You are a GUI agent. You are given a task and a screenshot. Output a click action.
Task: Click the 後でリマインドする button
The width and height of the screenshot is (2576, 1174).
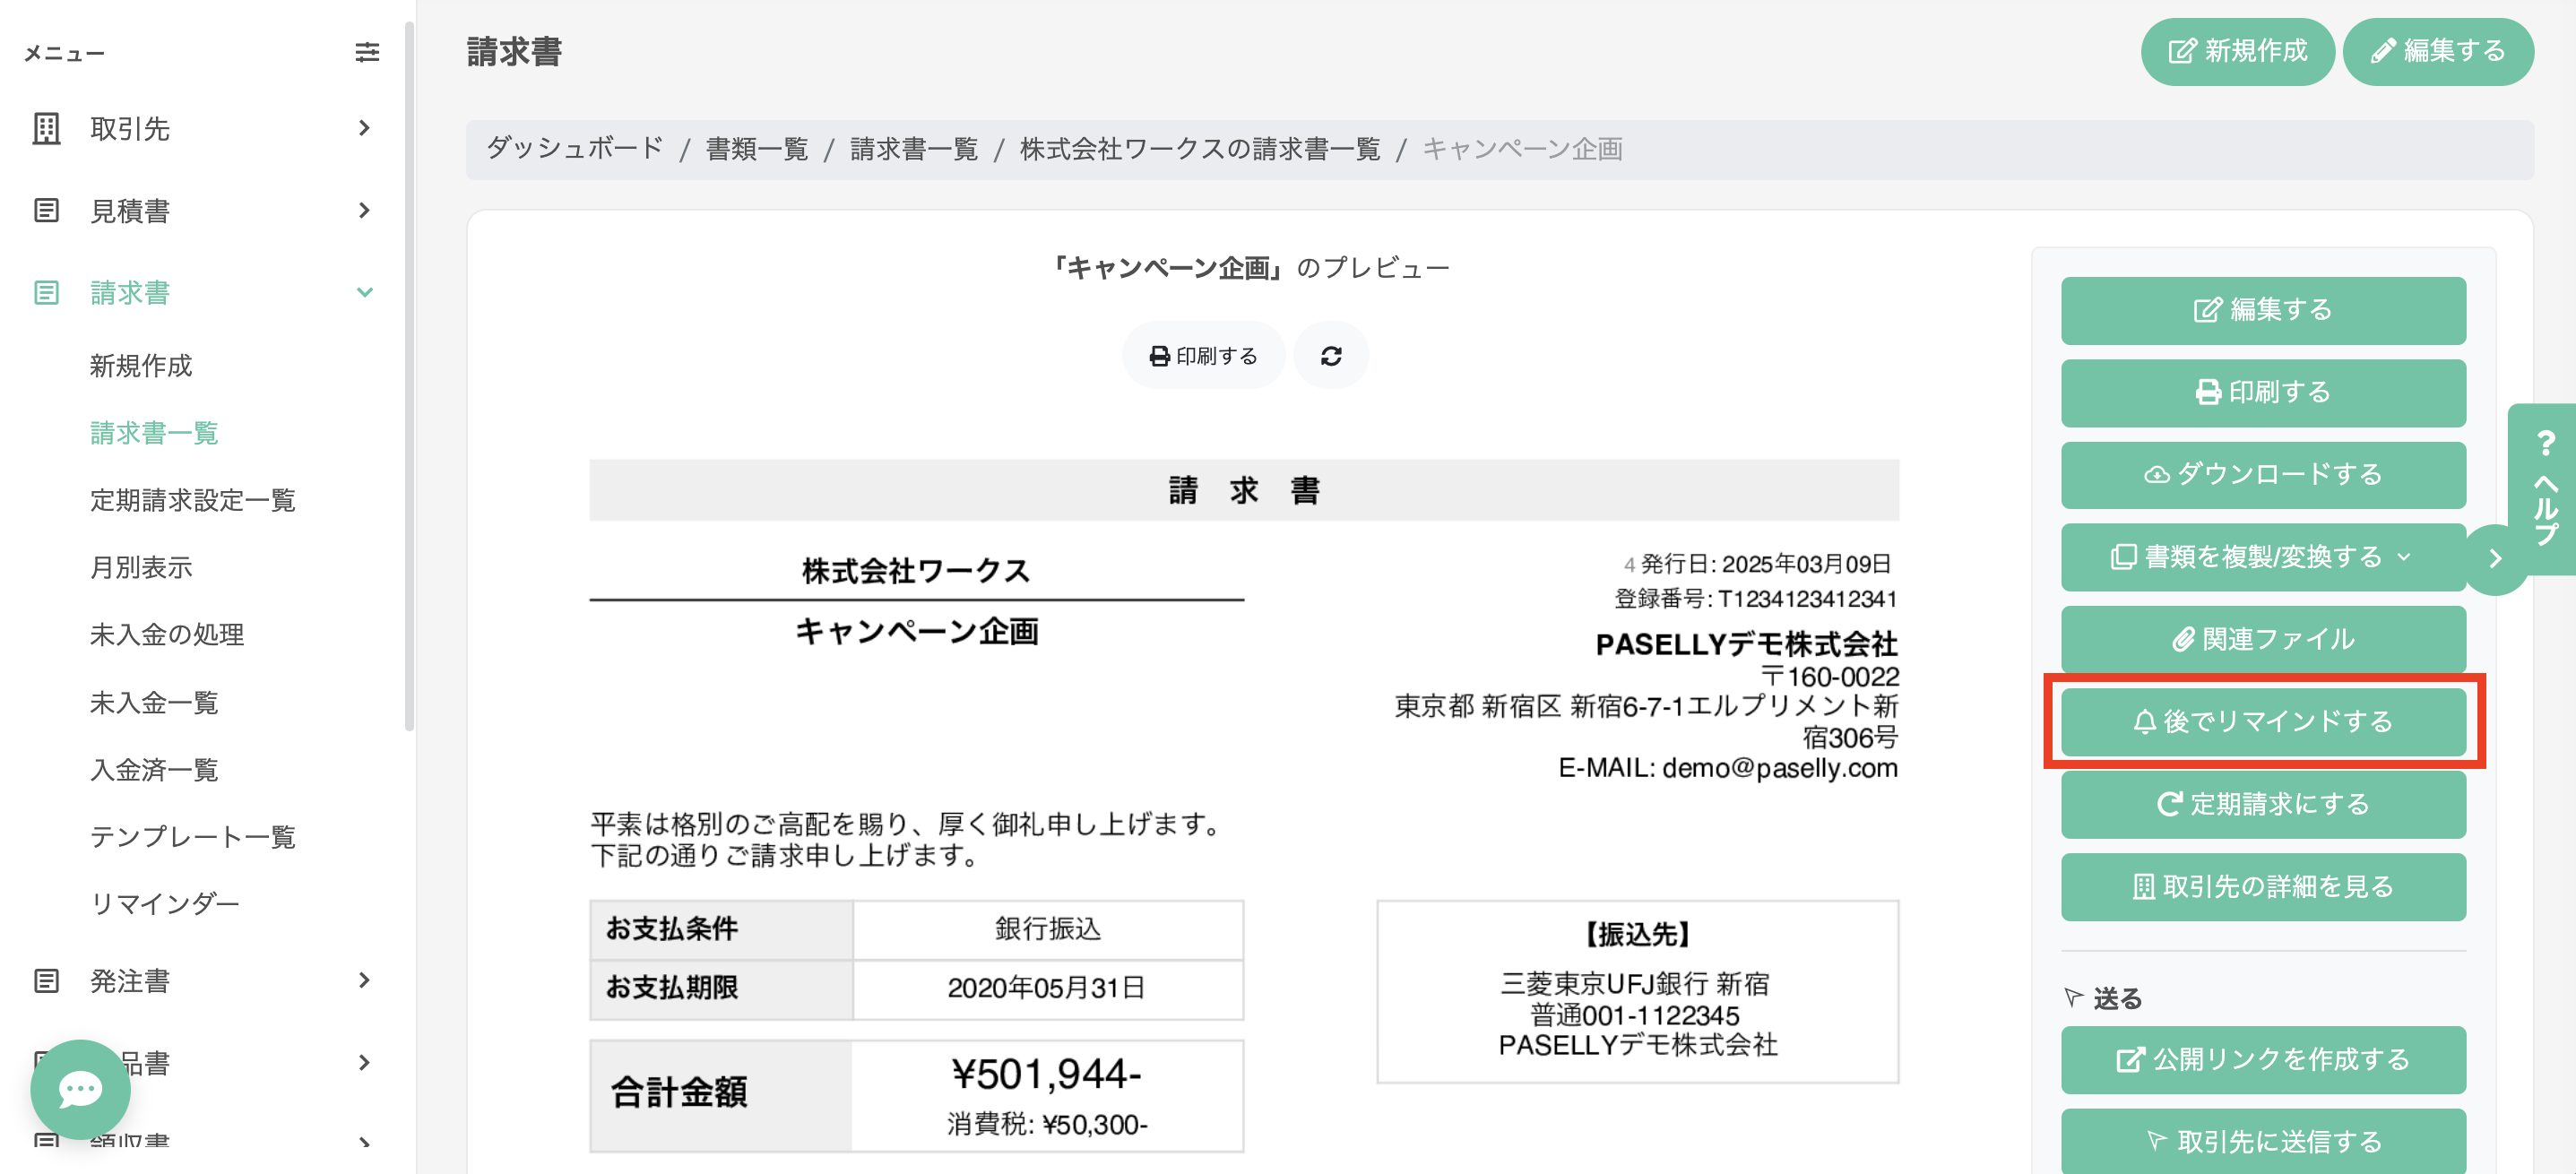coord(2262,722)
